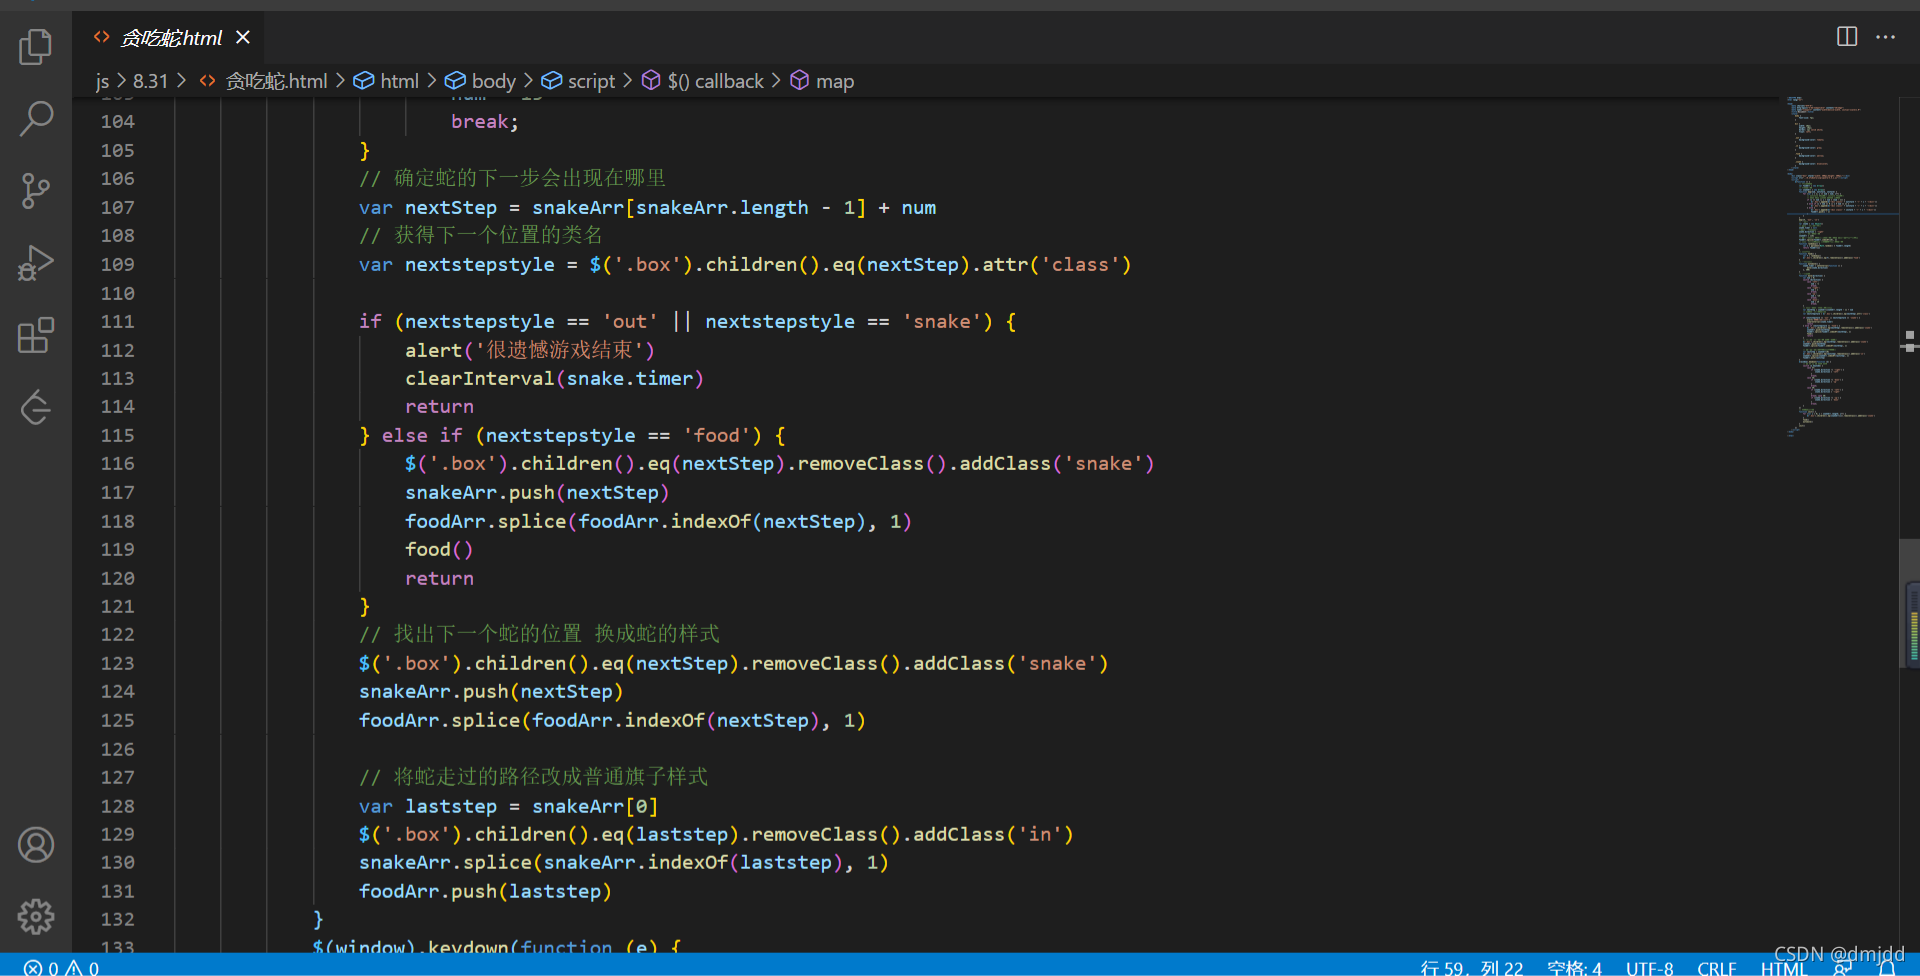Open the Run and Debug view
Image resolution: width=1920 pixels, height=976 pixels.
tap(36, 263)
